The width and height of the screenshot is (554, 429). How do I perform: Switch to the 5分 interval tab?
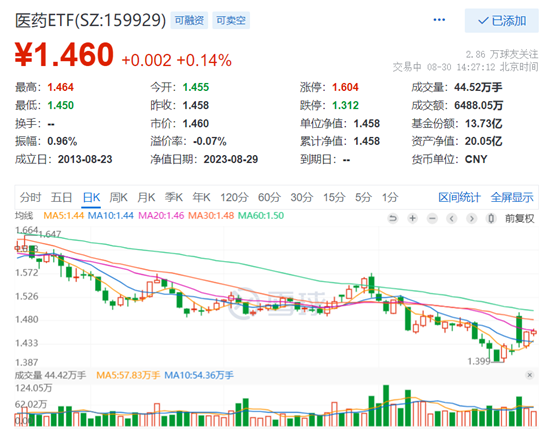click(364, 197)
